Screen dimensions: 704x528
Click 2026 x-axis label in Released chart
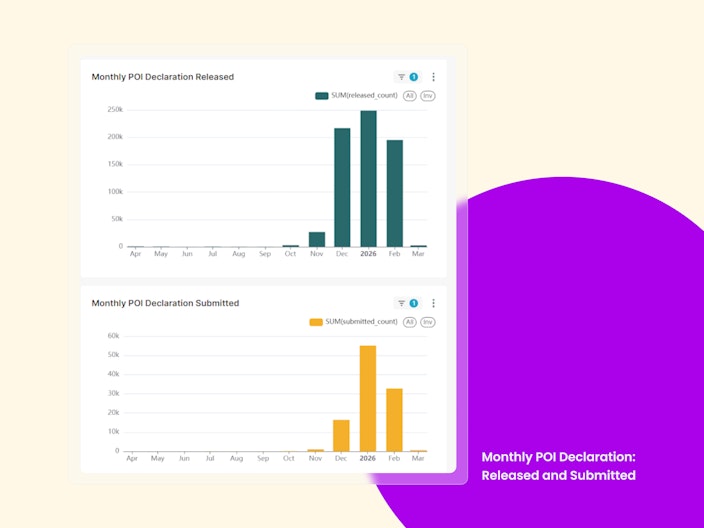click(x=368, y=254)
